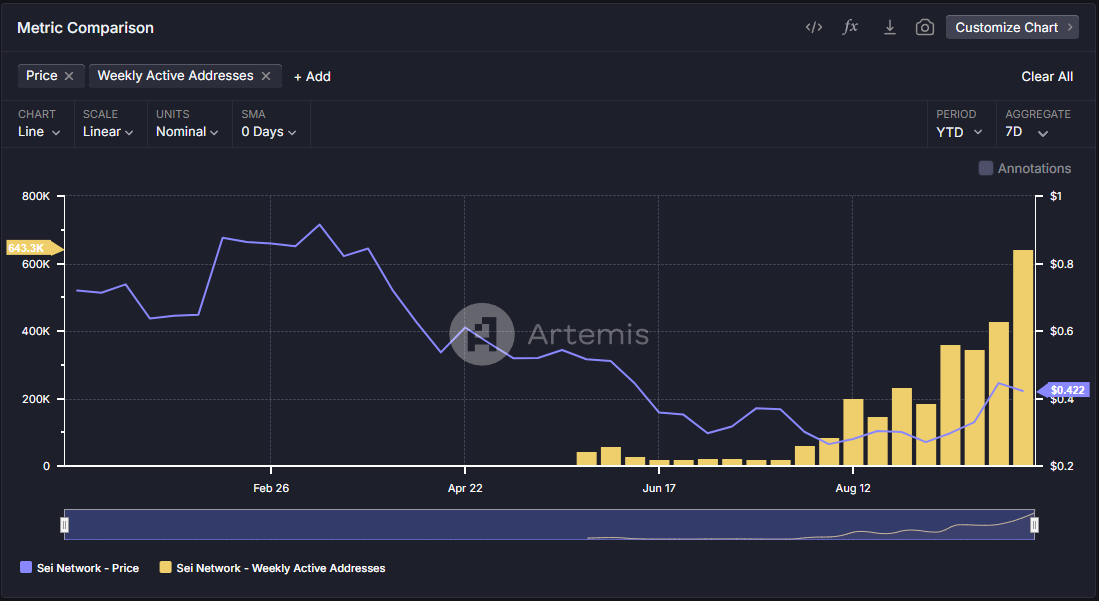Screen dimensions: 1099x601
Task: Click the yellow Weekly Active Addresses swatch
Action: pyautogui.click(x=165, y=567)
